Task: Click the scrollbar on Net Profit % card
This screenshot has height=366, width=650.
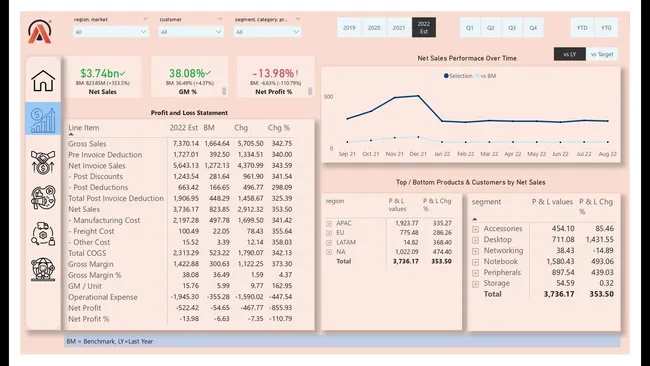Action: pyautogui.click(x=310, y=91)
